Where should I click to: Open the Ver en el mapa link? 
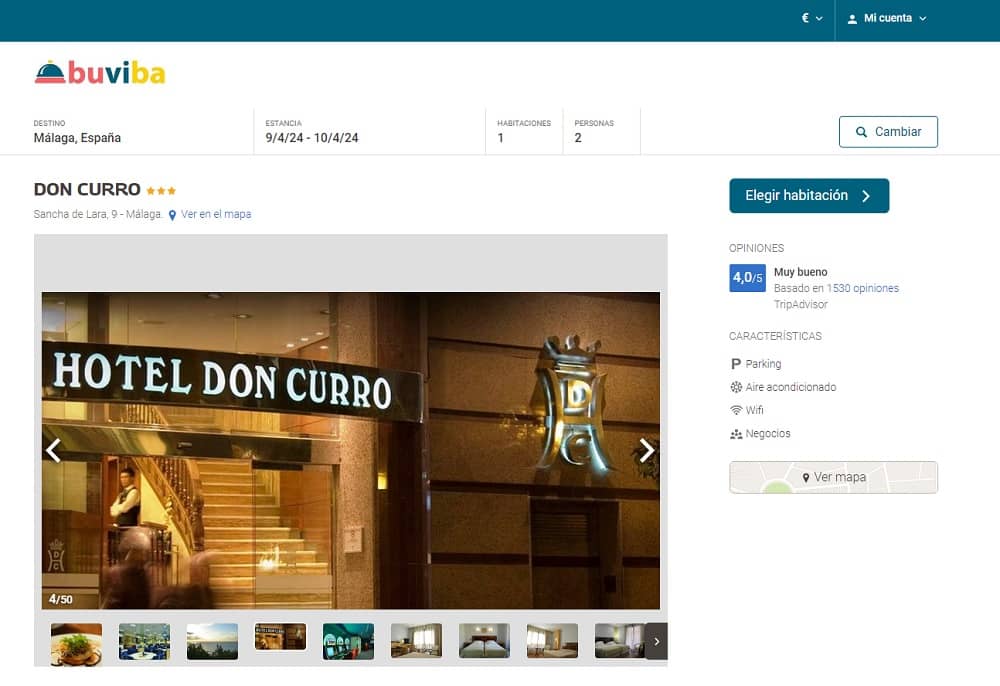[216, 214]
